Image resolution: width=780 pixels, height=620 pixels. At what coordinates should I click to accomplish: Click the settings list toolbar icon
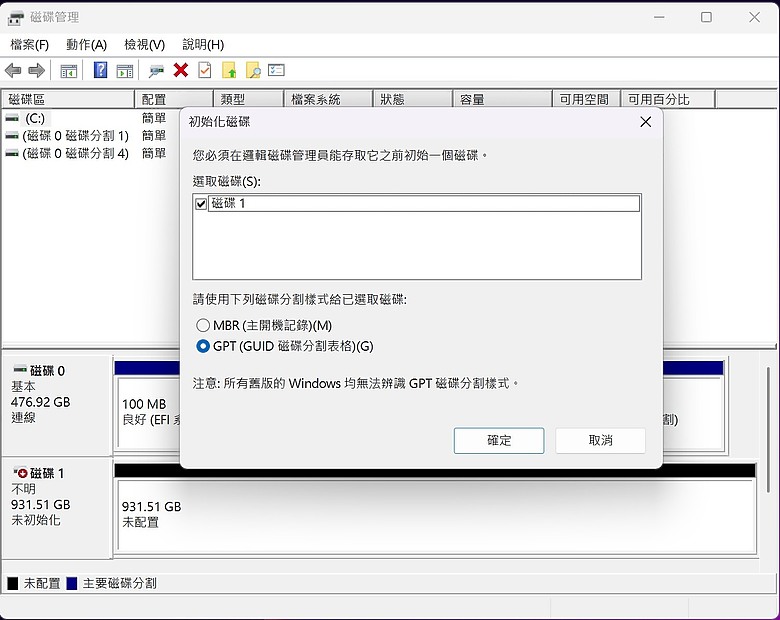(276, 70)
